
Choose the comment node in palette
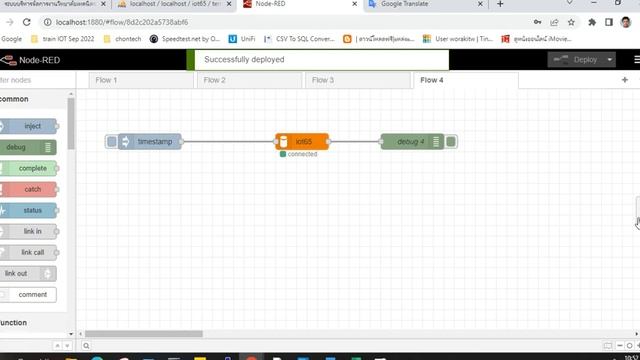28,295
